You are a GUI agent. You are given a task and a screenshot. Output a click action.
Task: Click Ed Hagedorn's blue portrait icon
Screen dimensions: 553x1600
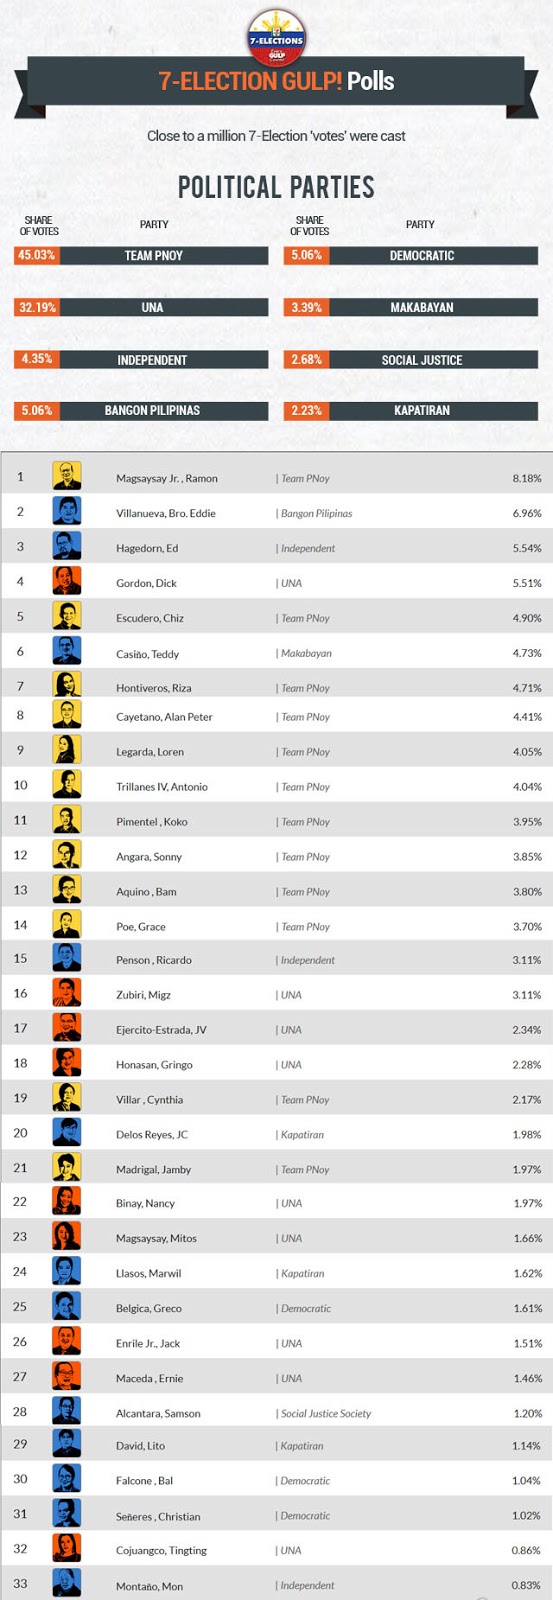coord(67,546)
